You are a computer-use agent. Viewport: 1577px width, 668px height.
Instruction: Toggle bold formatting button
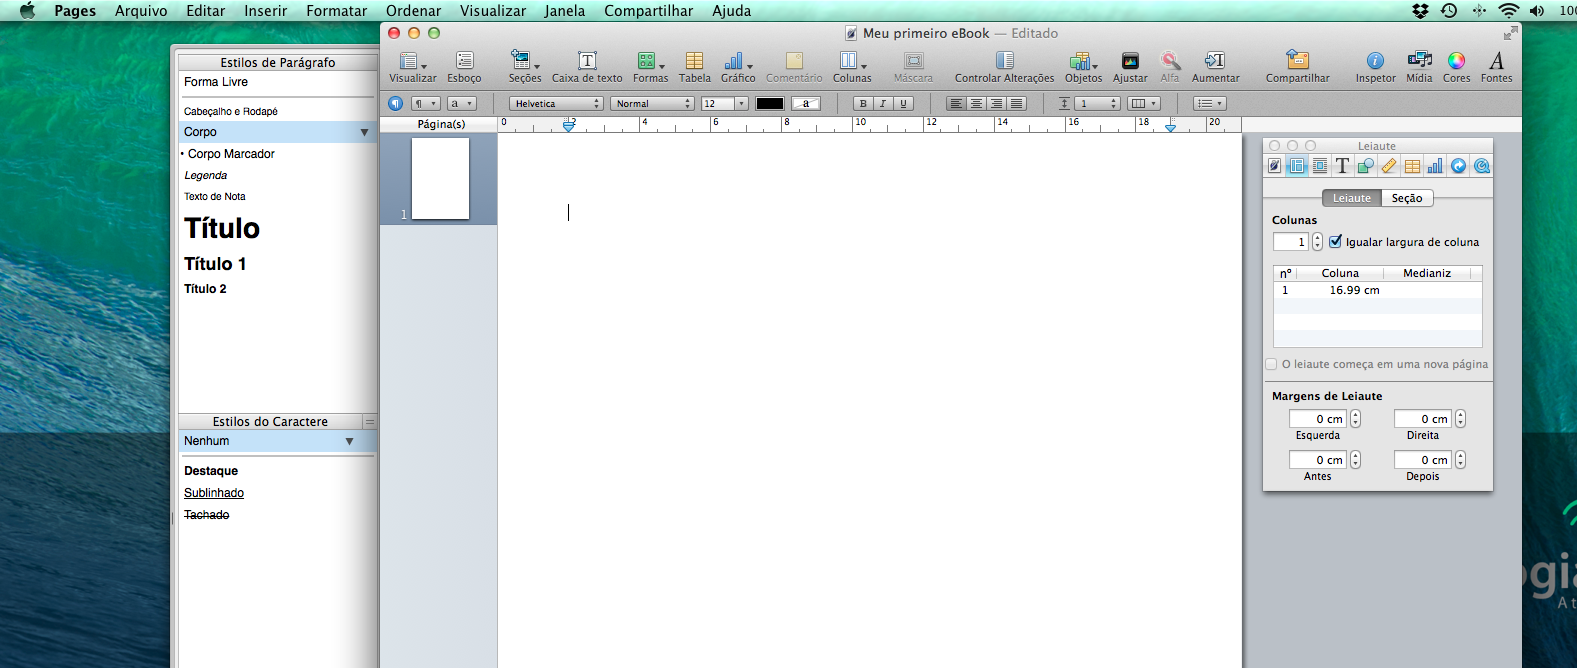pyautogui.click(x=862, y=104)
